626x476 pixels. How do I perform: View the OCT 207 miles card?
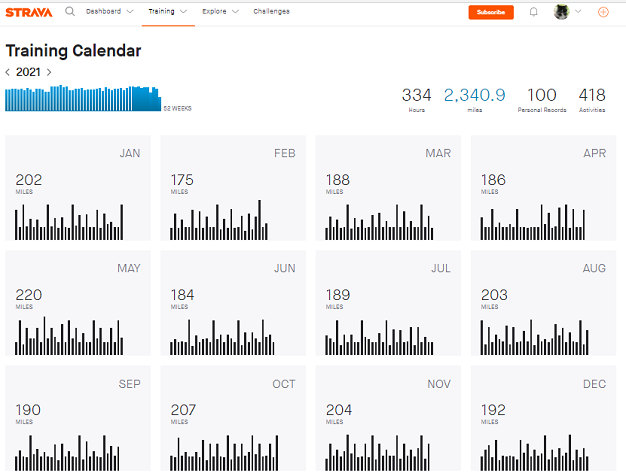[233, 418]
